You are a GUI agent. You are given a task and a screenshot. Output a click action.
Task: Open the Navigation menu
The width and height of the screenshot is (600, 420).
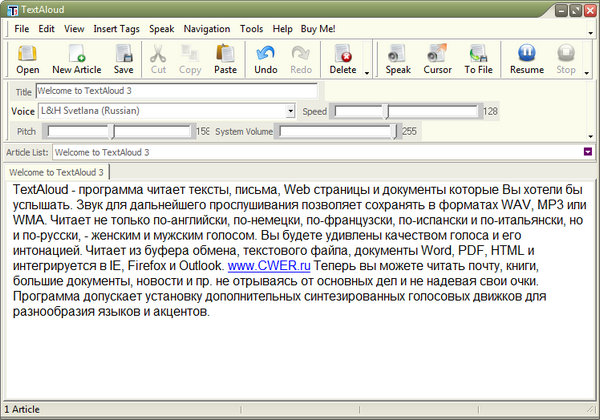[206, 30]
